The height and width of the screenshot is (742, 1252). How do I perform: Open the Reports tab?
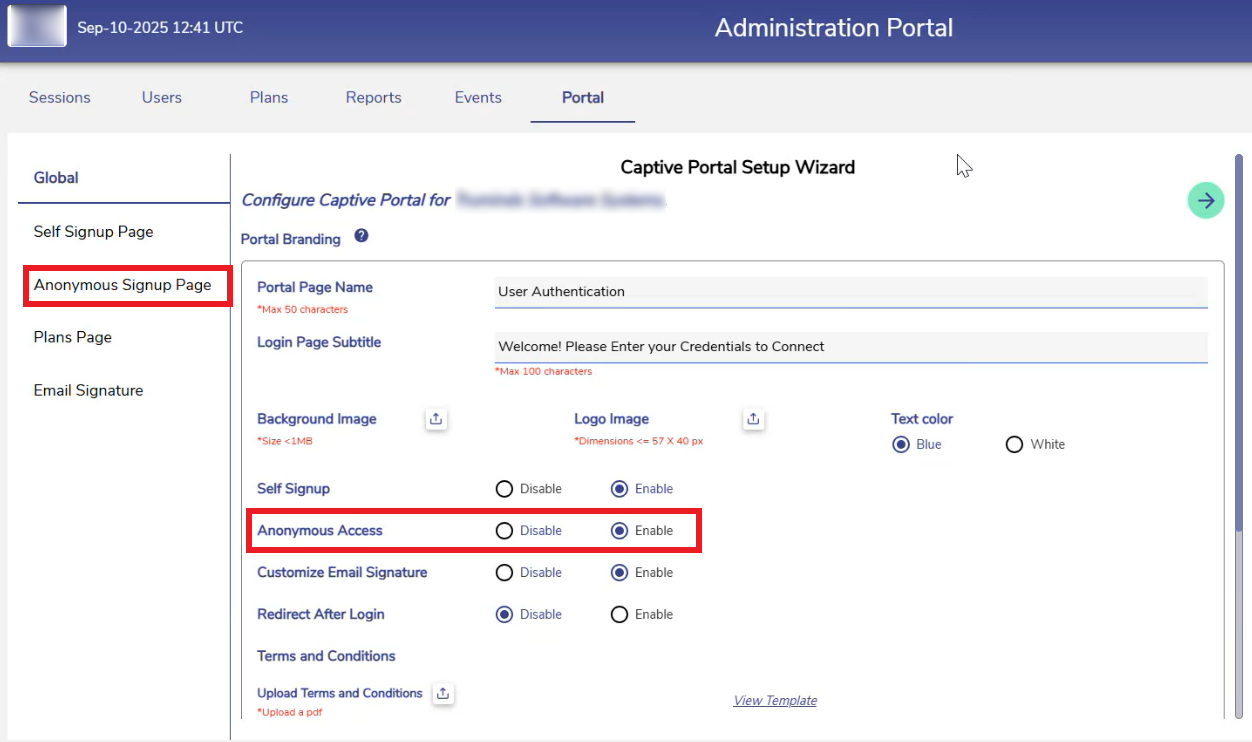(373, 97)
